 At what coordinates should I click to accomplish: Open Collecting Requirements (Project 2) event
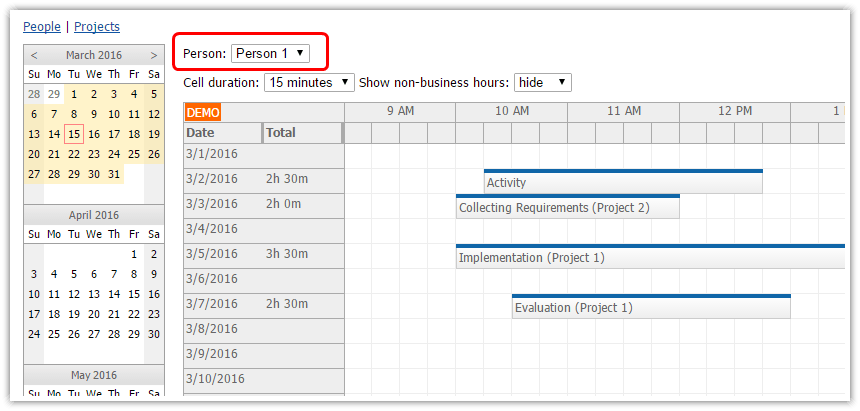[568, 207]
